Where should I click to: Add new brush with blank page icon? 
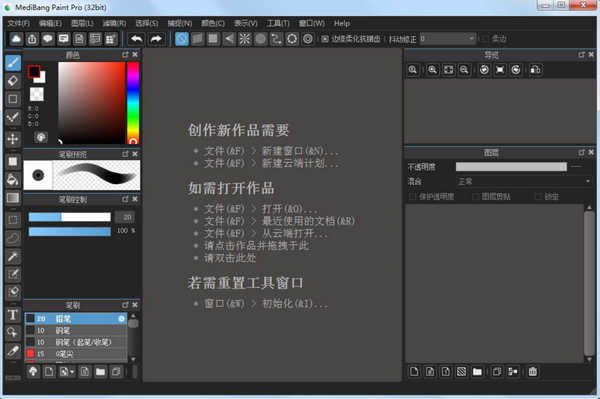pos(49,371)
